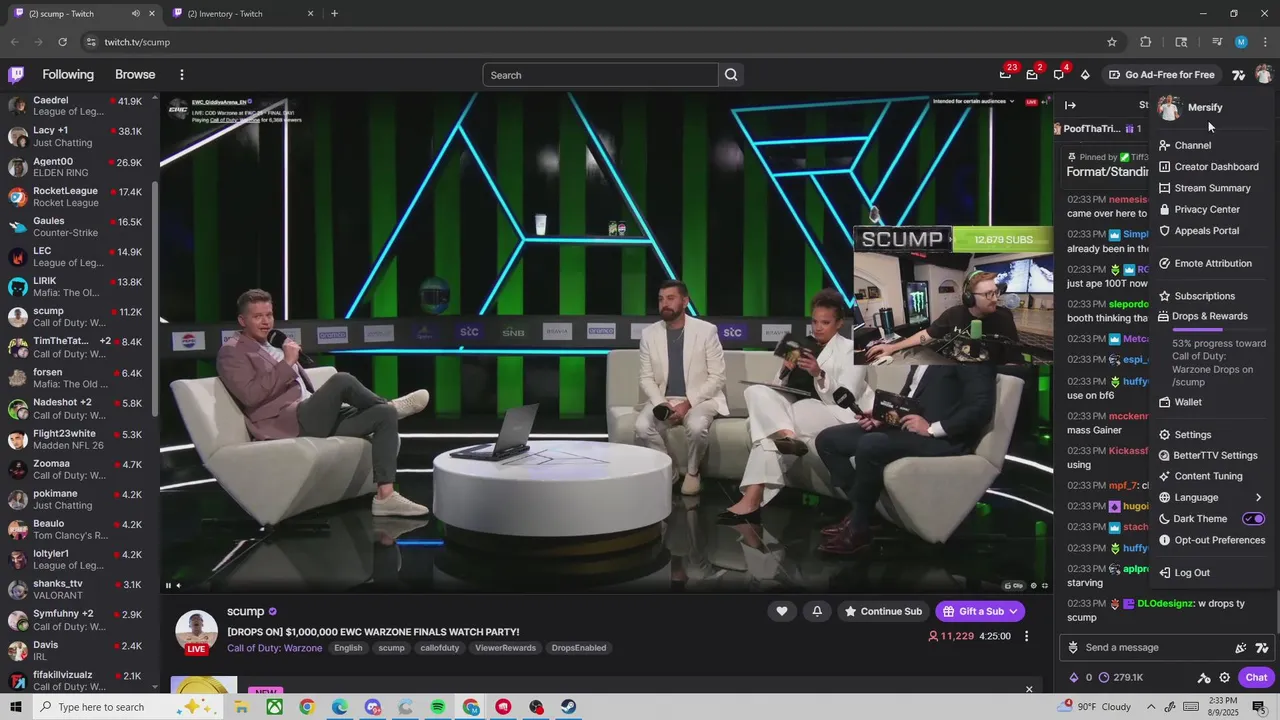The width and height of the screenshot is (1280, 720).
Task: Reload the page in browser
Action: (62, 42)
